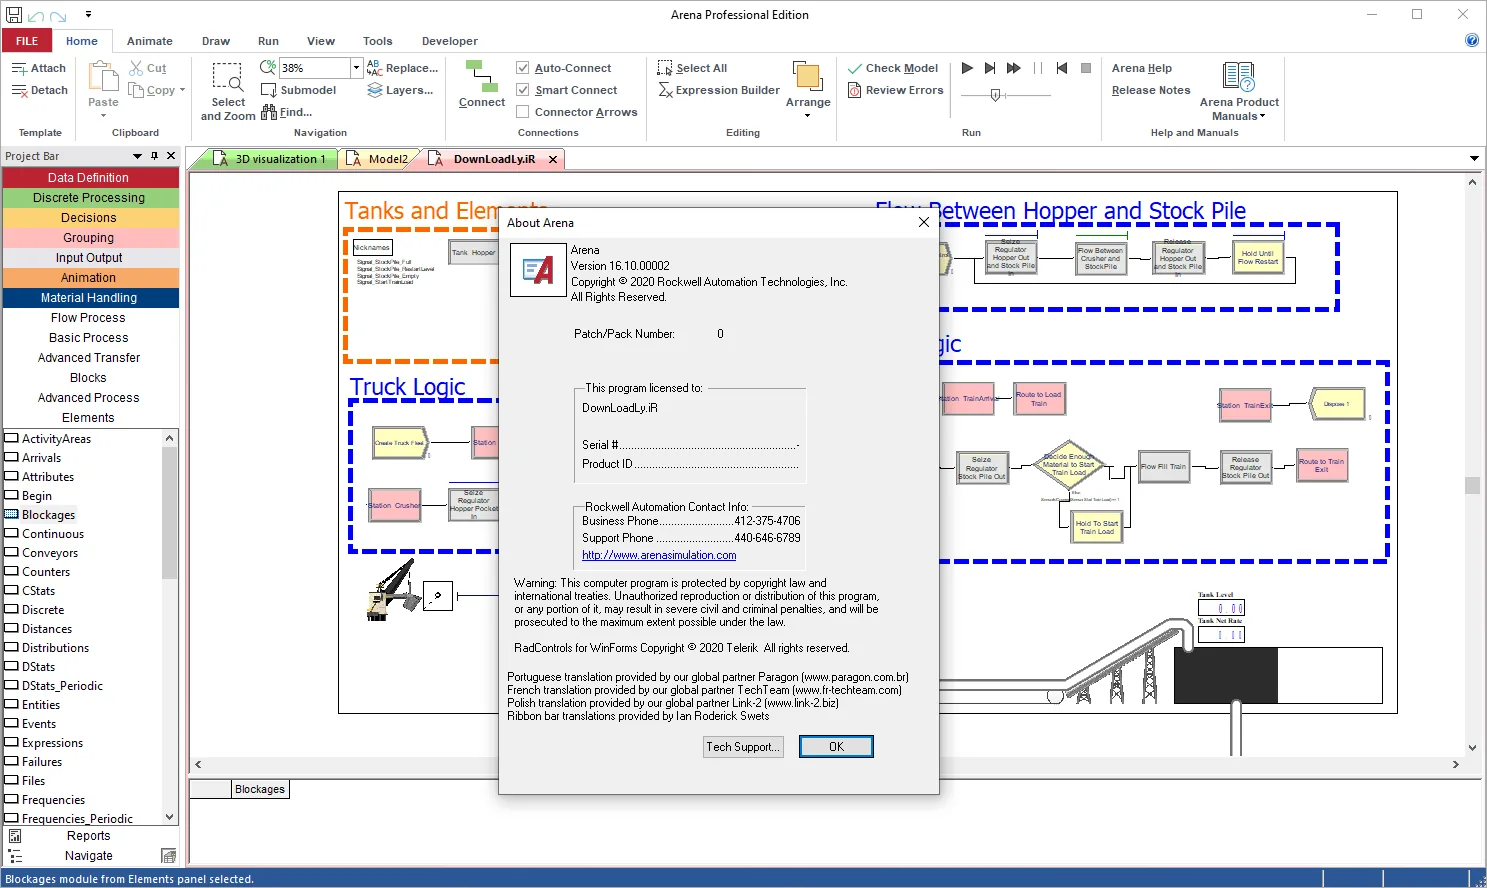Click the Paste clipboard icon
Viewport: 1487px width, 888px height.
click(x=103, y=77)
